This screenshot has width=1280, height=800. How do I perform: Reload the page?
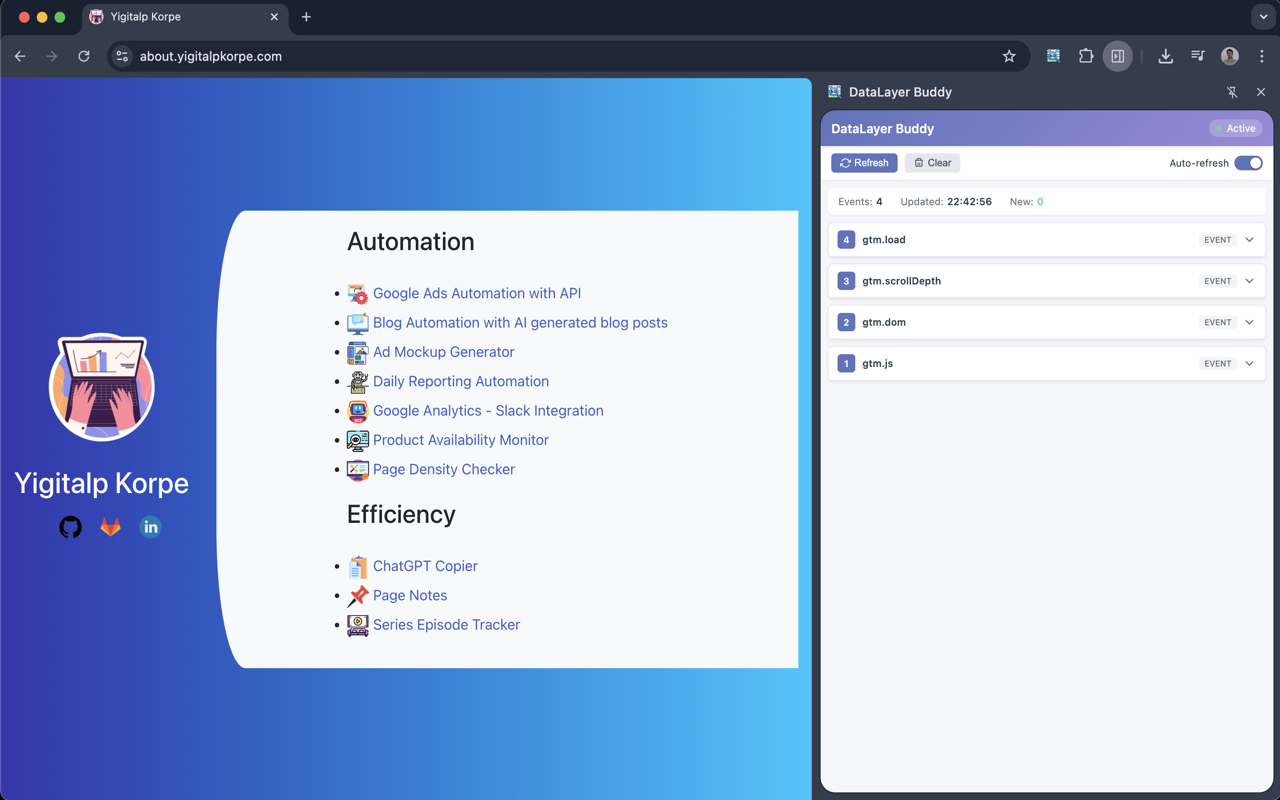(x=84, y=56)
